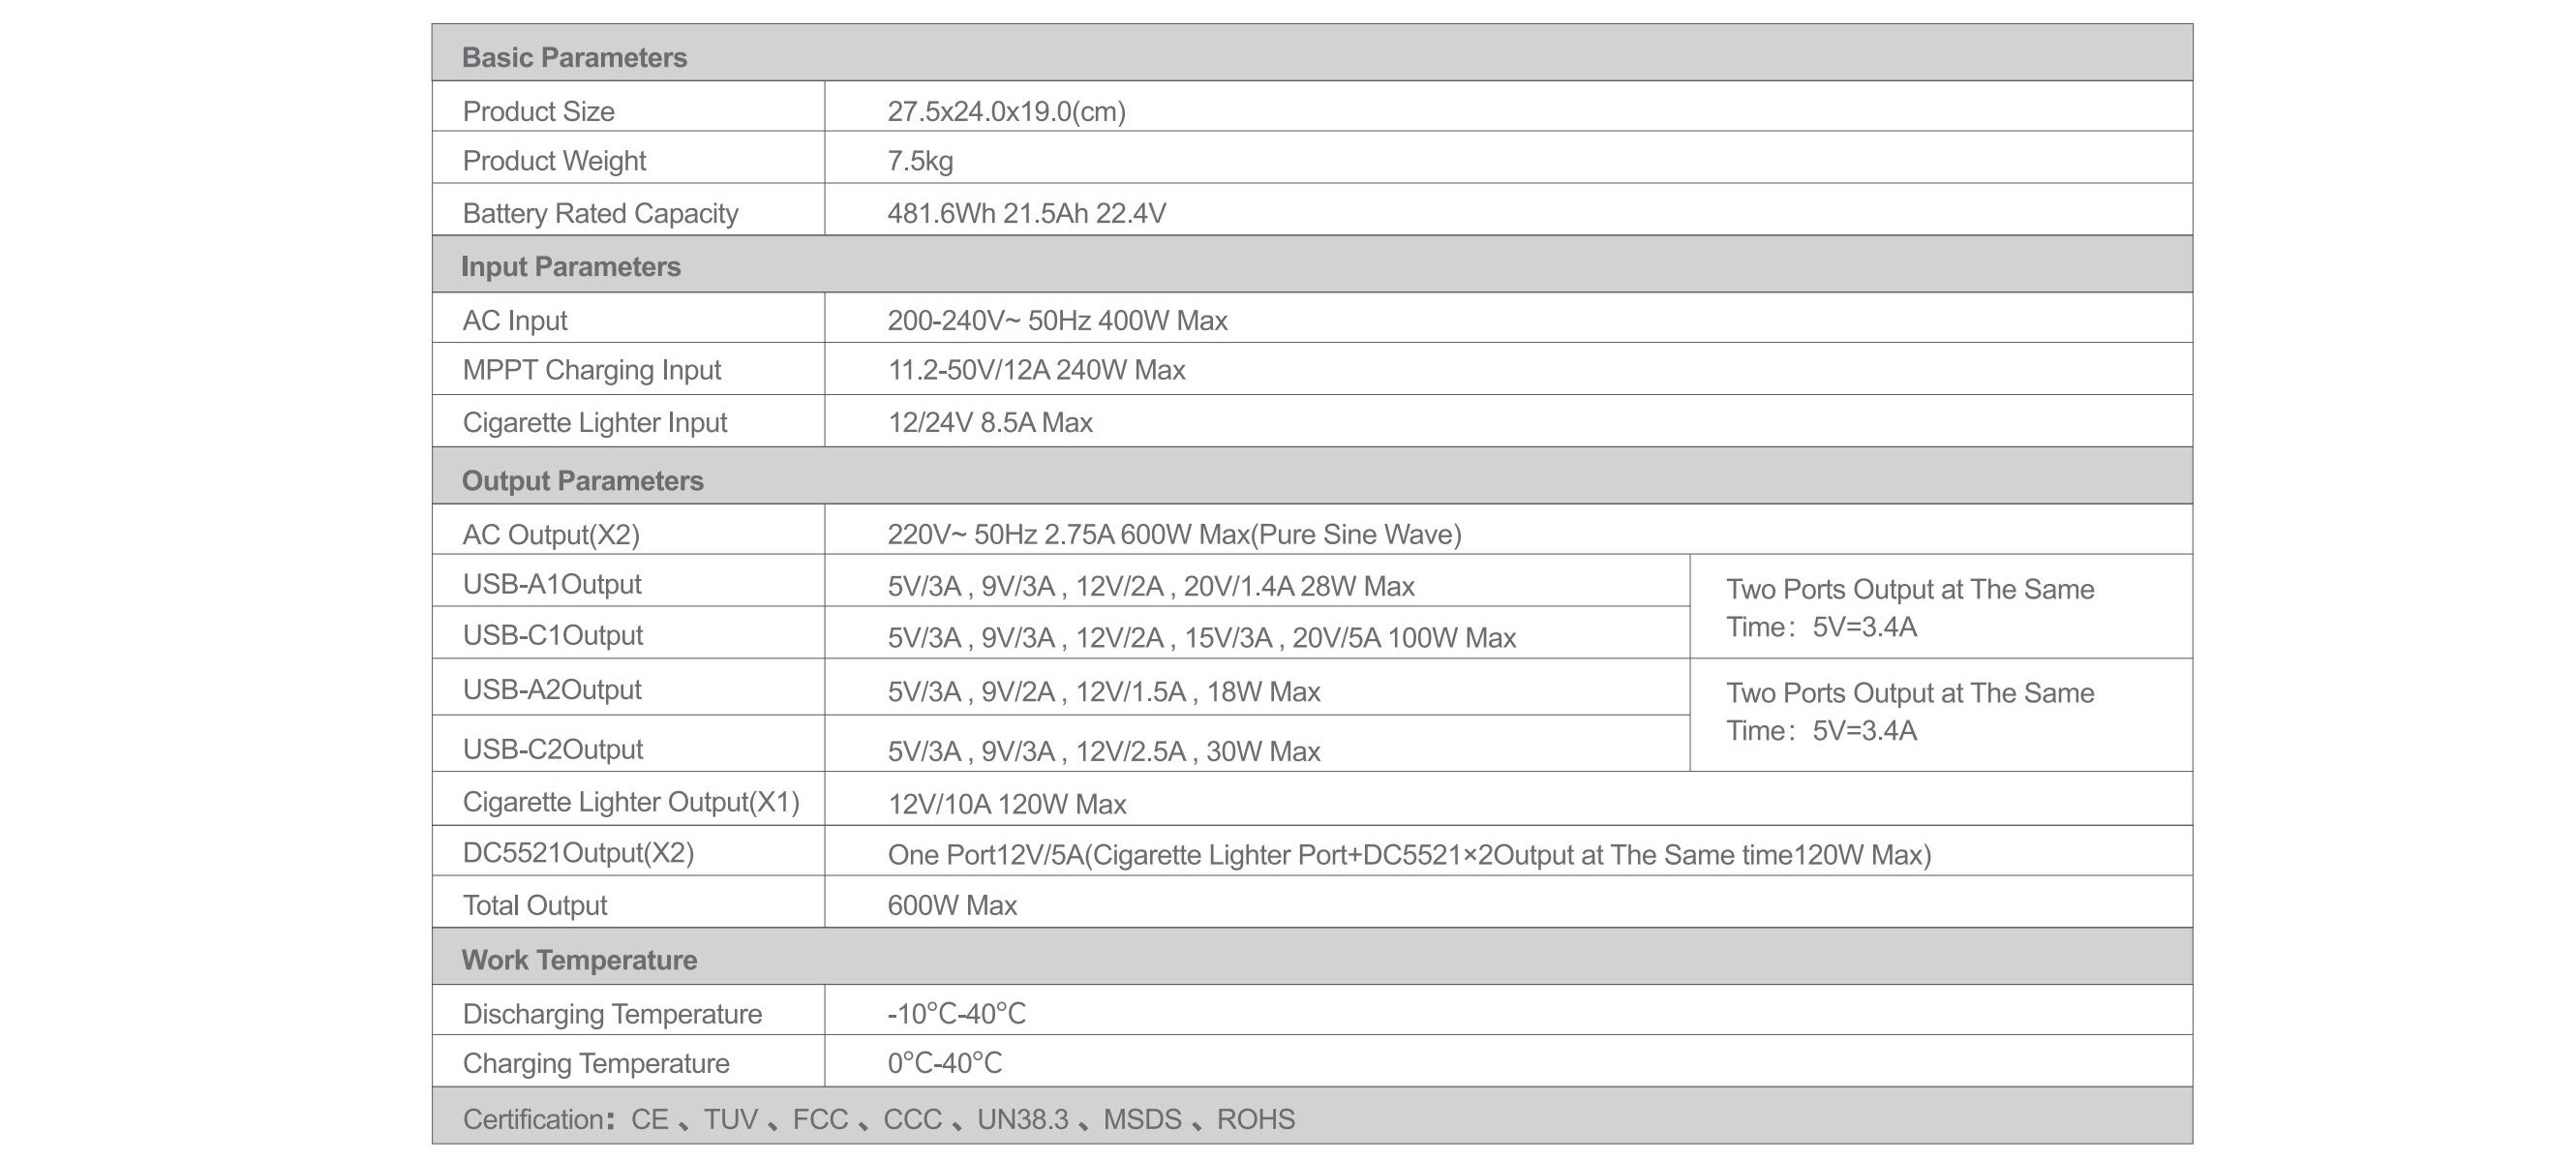Click the MPPT Charging Input value
Screen dimensions: 2576x1162
pos(1036,370)
